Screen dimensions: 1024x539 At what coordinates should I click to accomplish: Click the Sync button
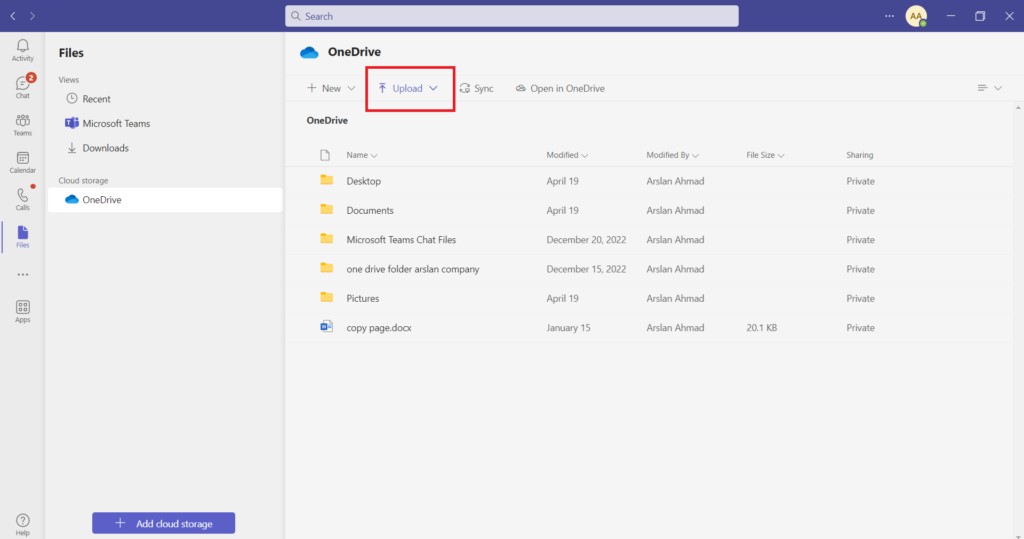(x=477, y=88)
